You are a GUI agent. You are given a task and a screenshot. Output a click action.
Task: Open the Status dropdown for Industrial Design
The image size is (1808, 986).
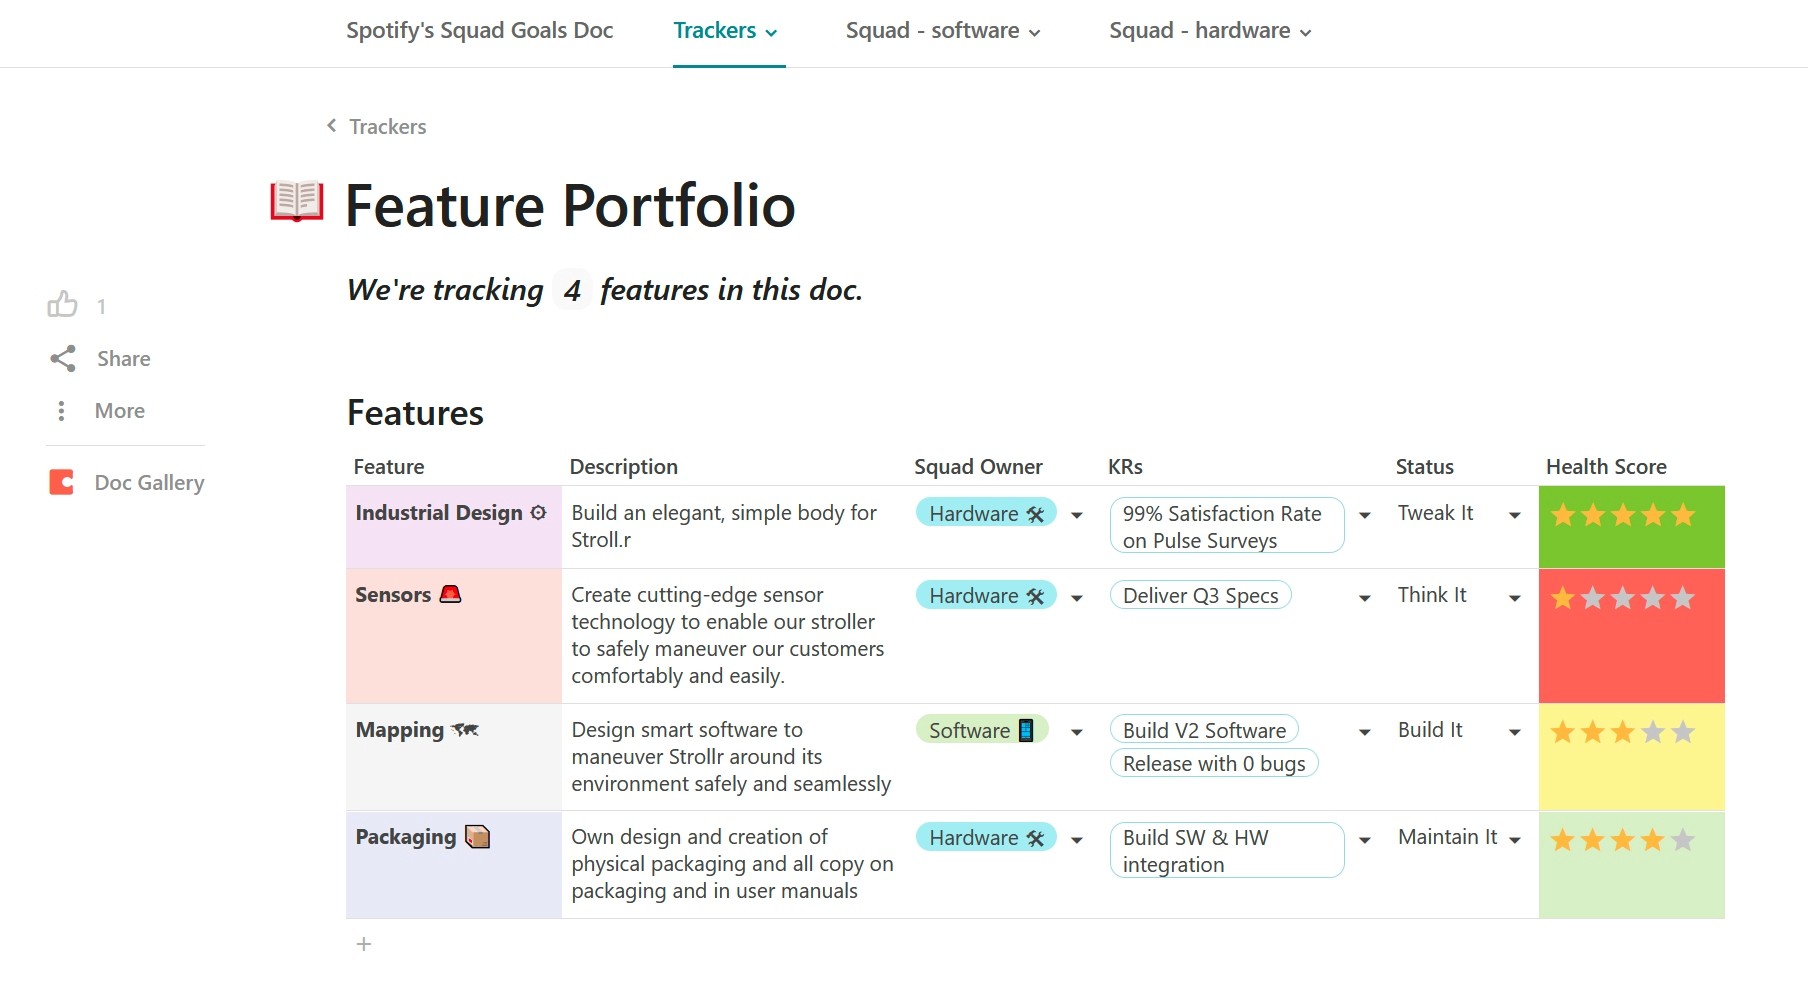tap(1514, 515)
